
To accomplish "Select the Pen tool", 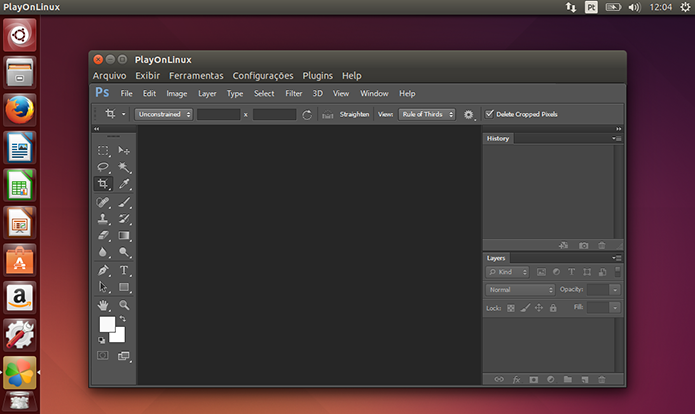I will pyautogui.click(x=103, y=270).
